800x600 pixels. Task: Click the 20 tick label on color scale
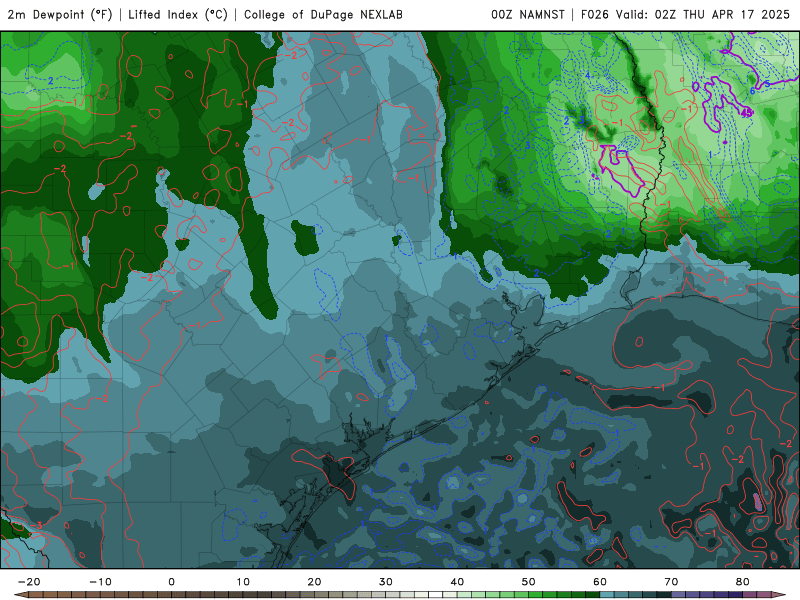click(314, 582)
